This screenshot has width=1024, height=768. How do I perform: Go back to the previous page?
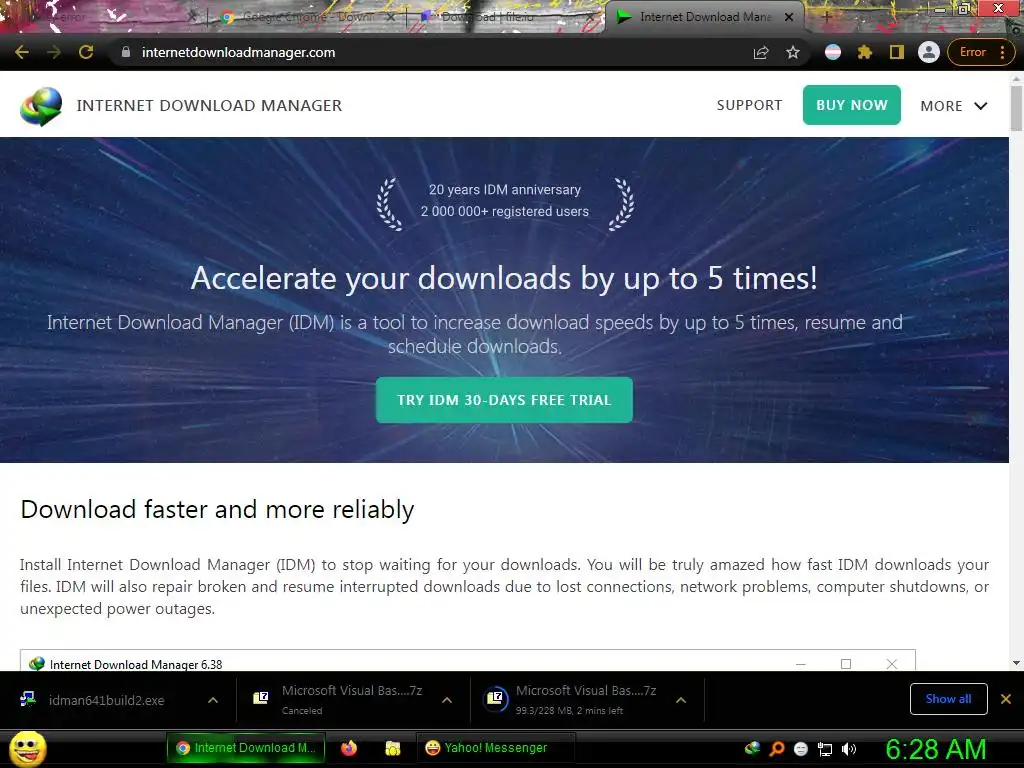[22, 52]
